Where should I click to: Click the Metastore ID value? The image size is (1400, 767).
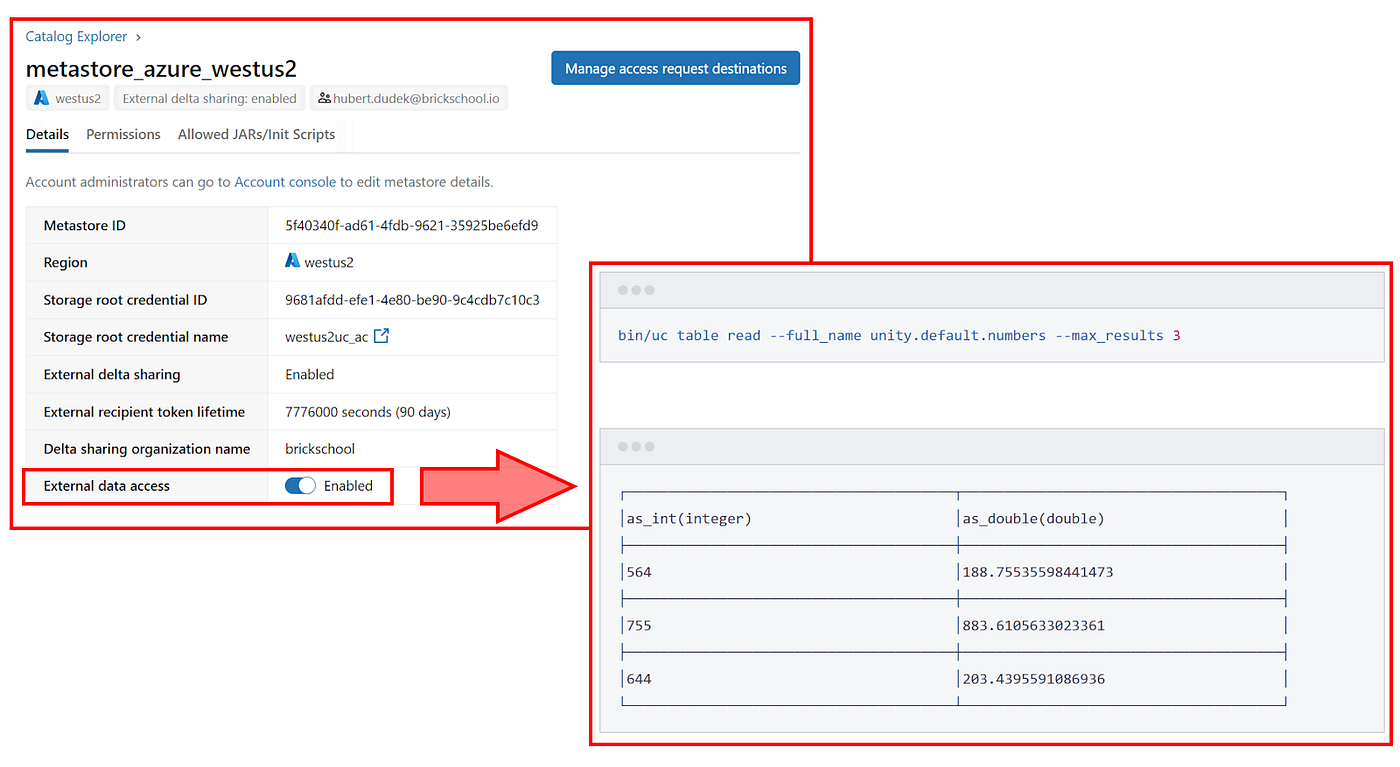click(x=412, y=226)
